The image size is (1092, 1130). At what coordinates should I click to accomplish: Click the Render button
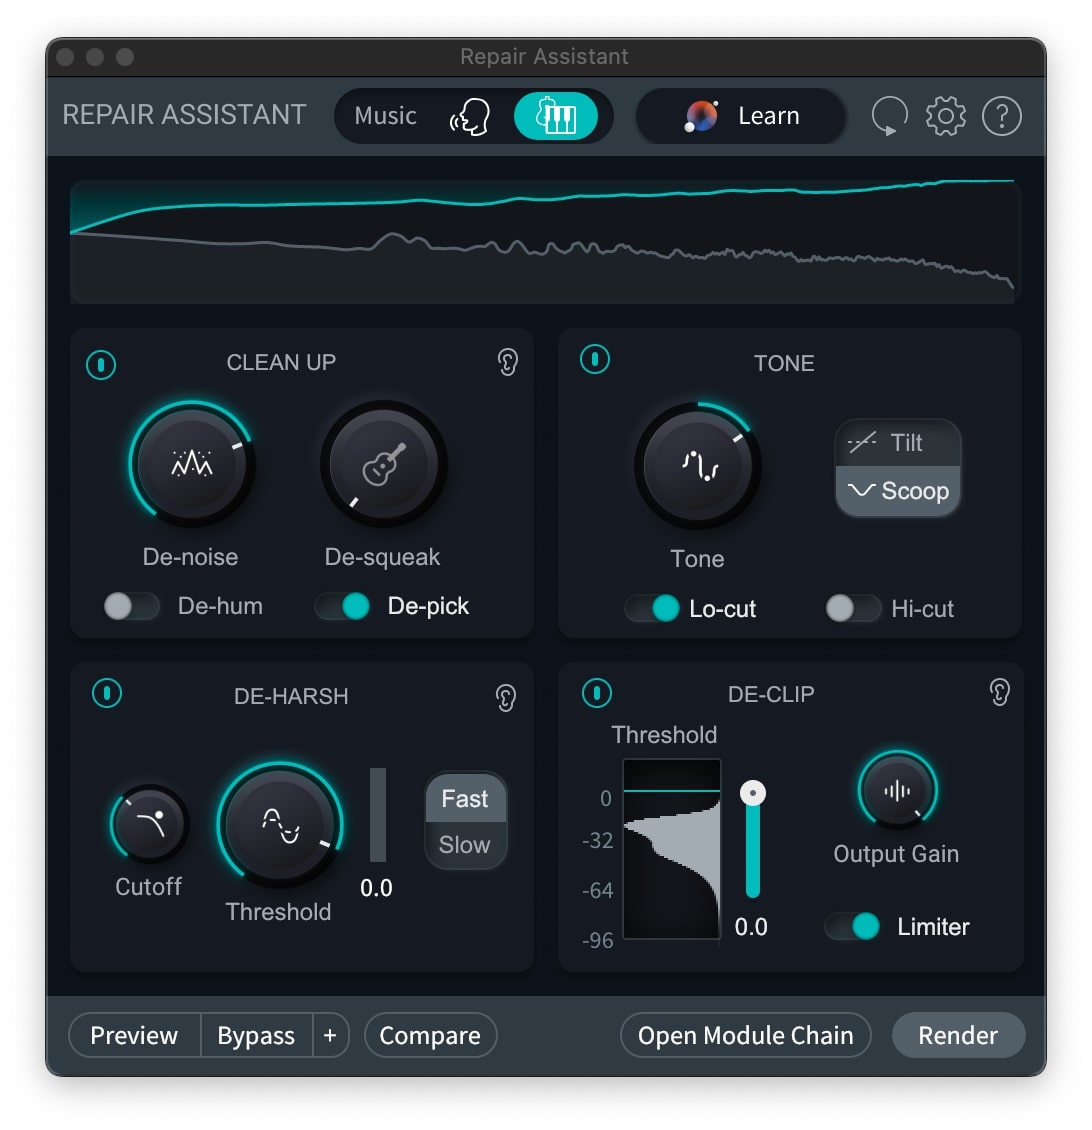(957, 1035)
